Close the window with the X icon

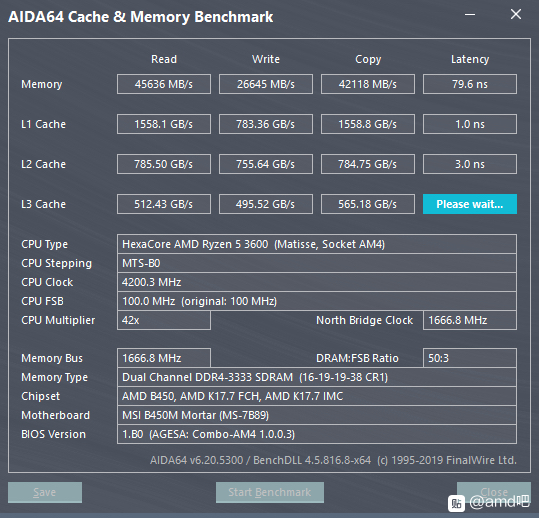[516, 14]
